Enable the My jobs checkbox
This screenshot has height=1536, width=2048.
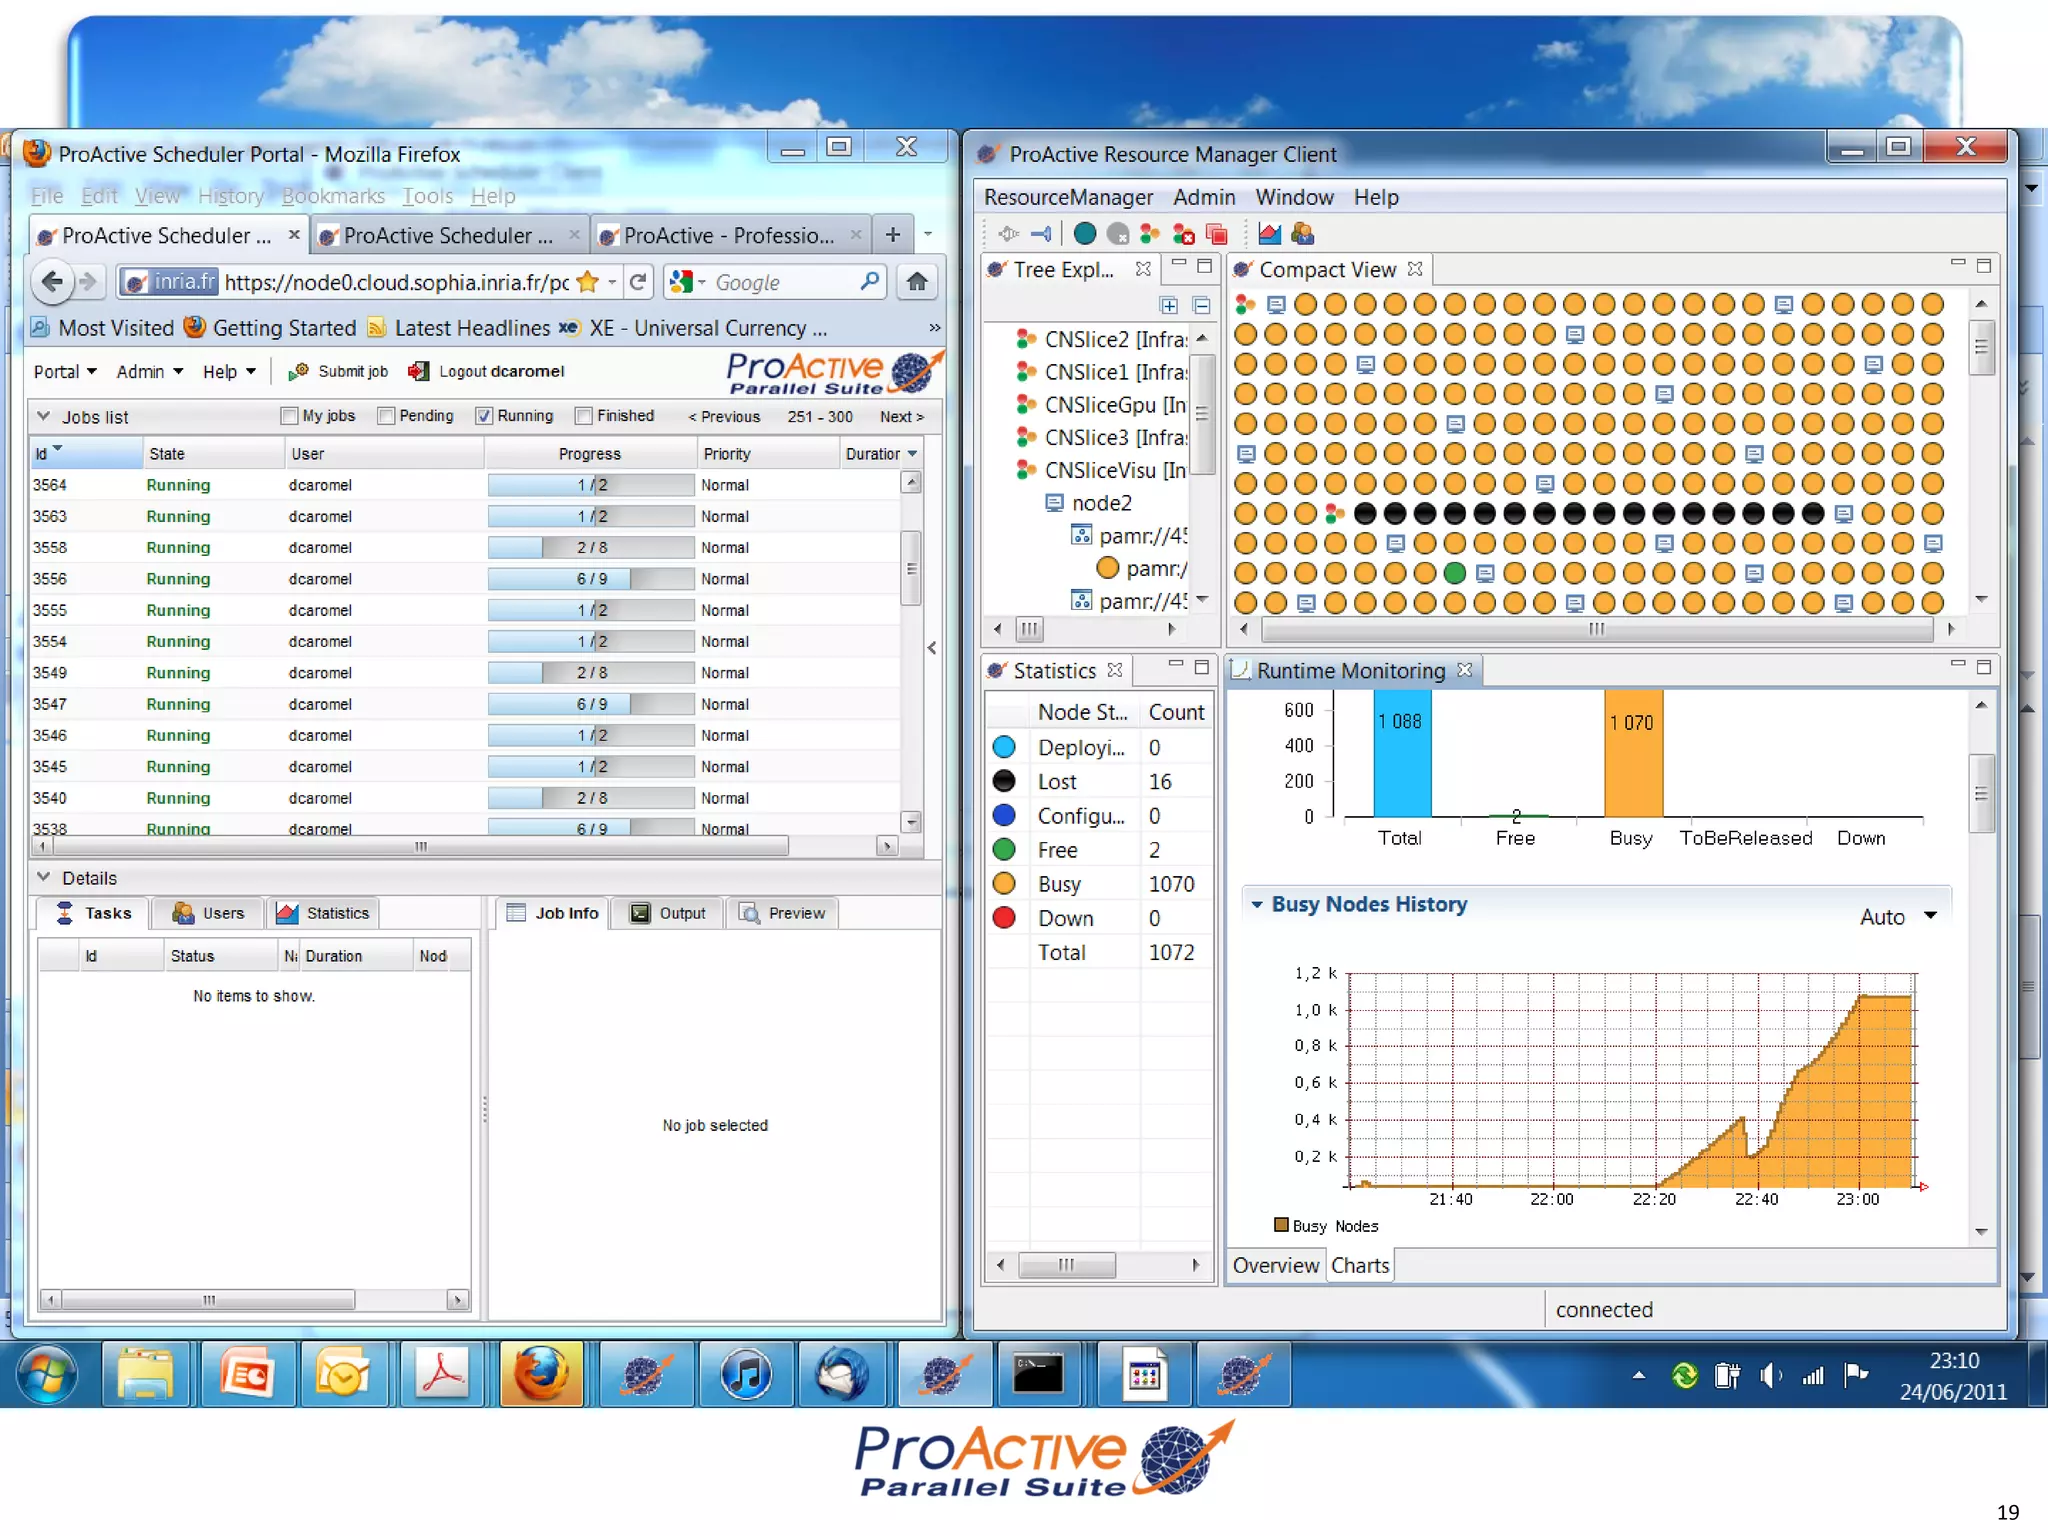(290, 416)
